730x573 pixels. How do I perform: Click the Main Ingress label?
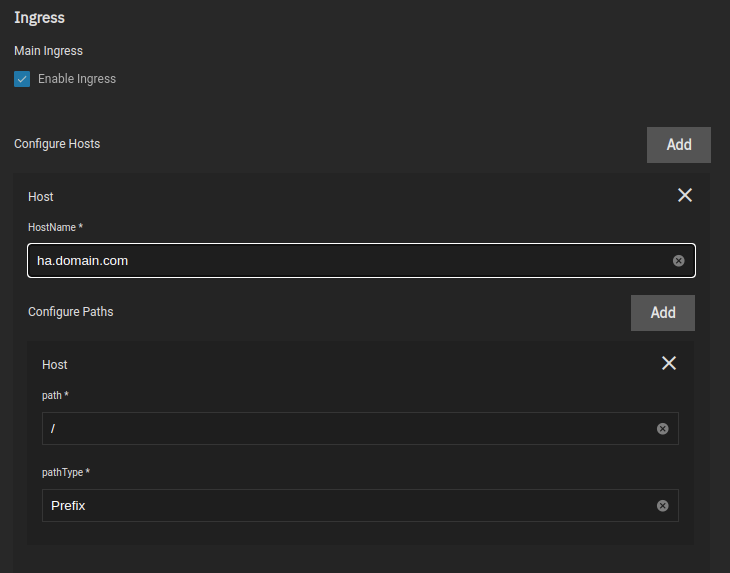coord(48,51)
